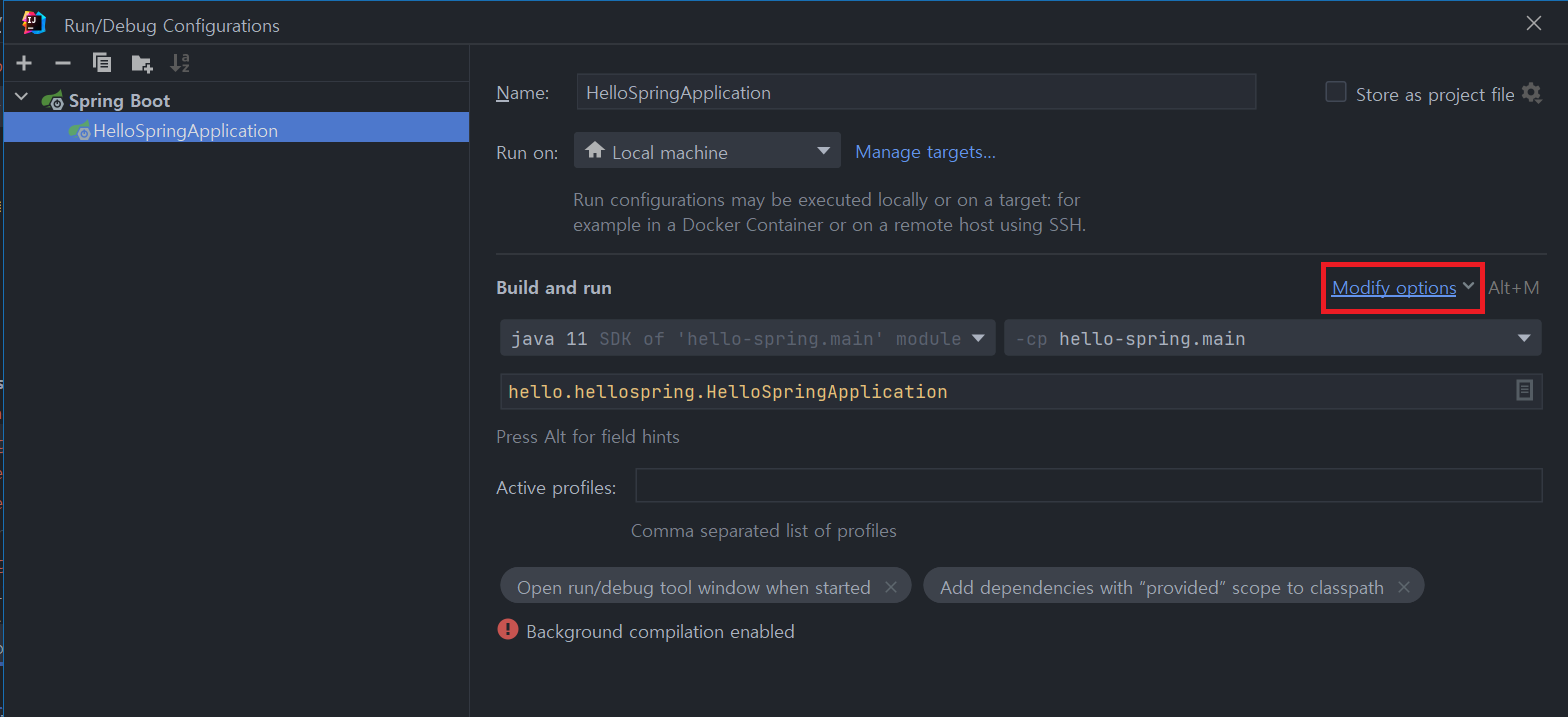Viewport: 1568px width, 717px height.
Task: Close the Run/Debug Configurations dialog
Action: tap(1533, 23)
